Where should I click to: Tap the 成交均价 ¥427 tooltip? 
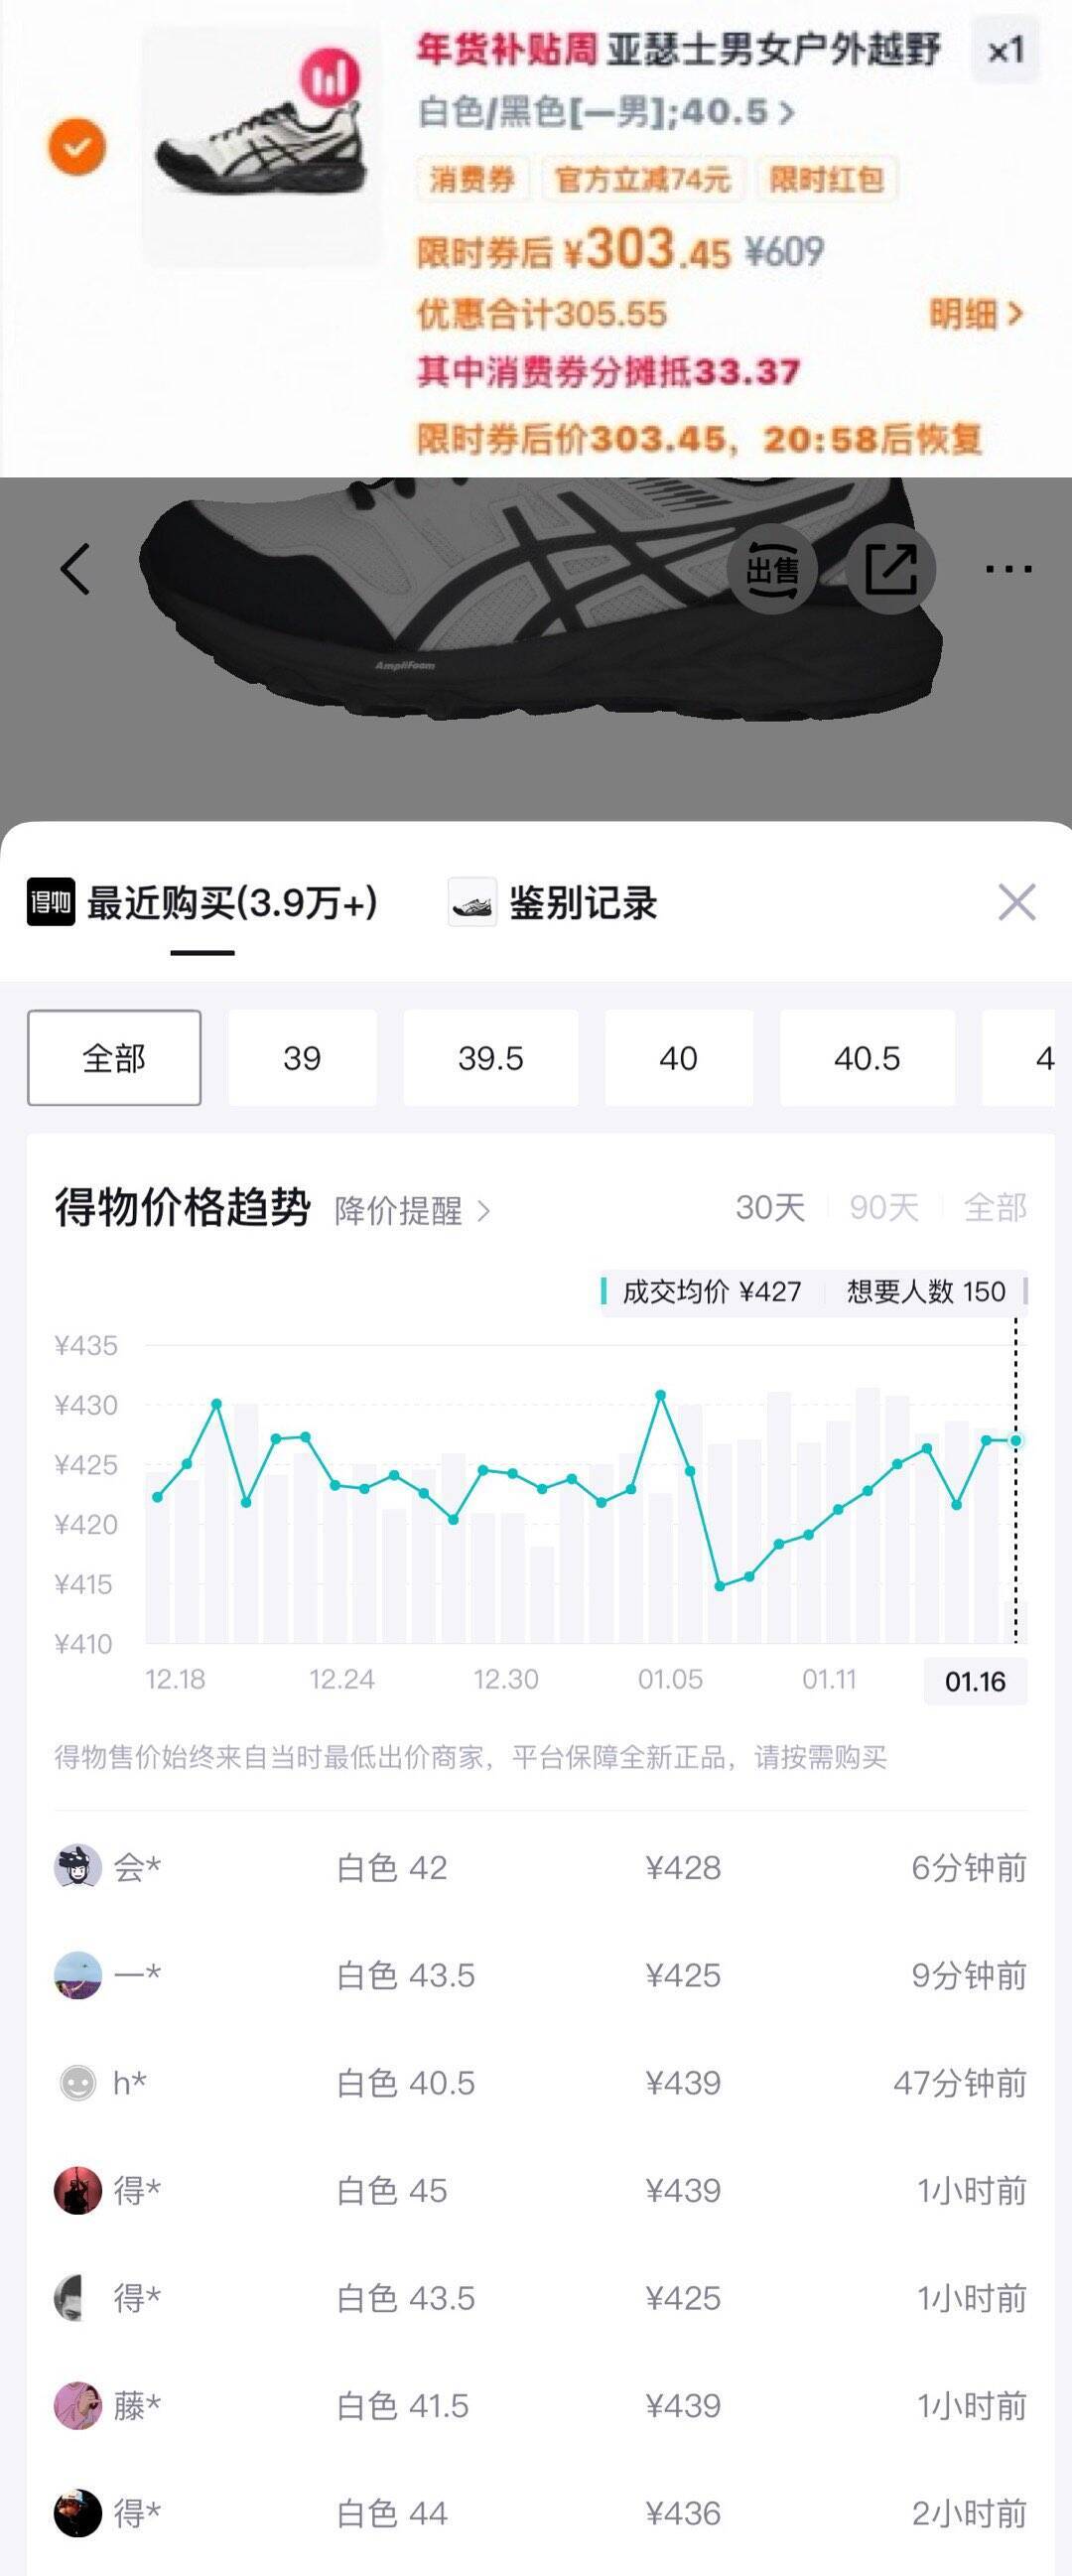710,1291
